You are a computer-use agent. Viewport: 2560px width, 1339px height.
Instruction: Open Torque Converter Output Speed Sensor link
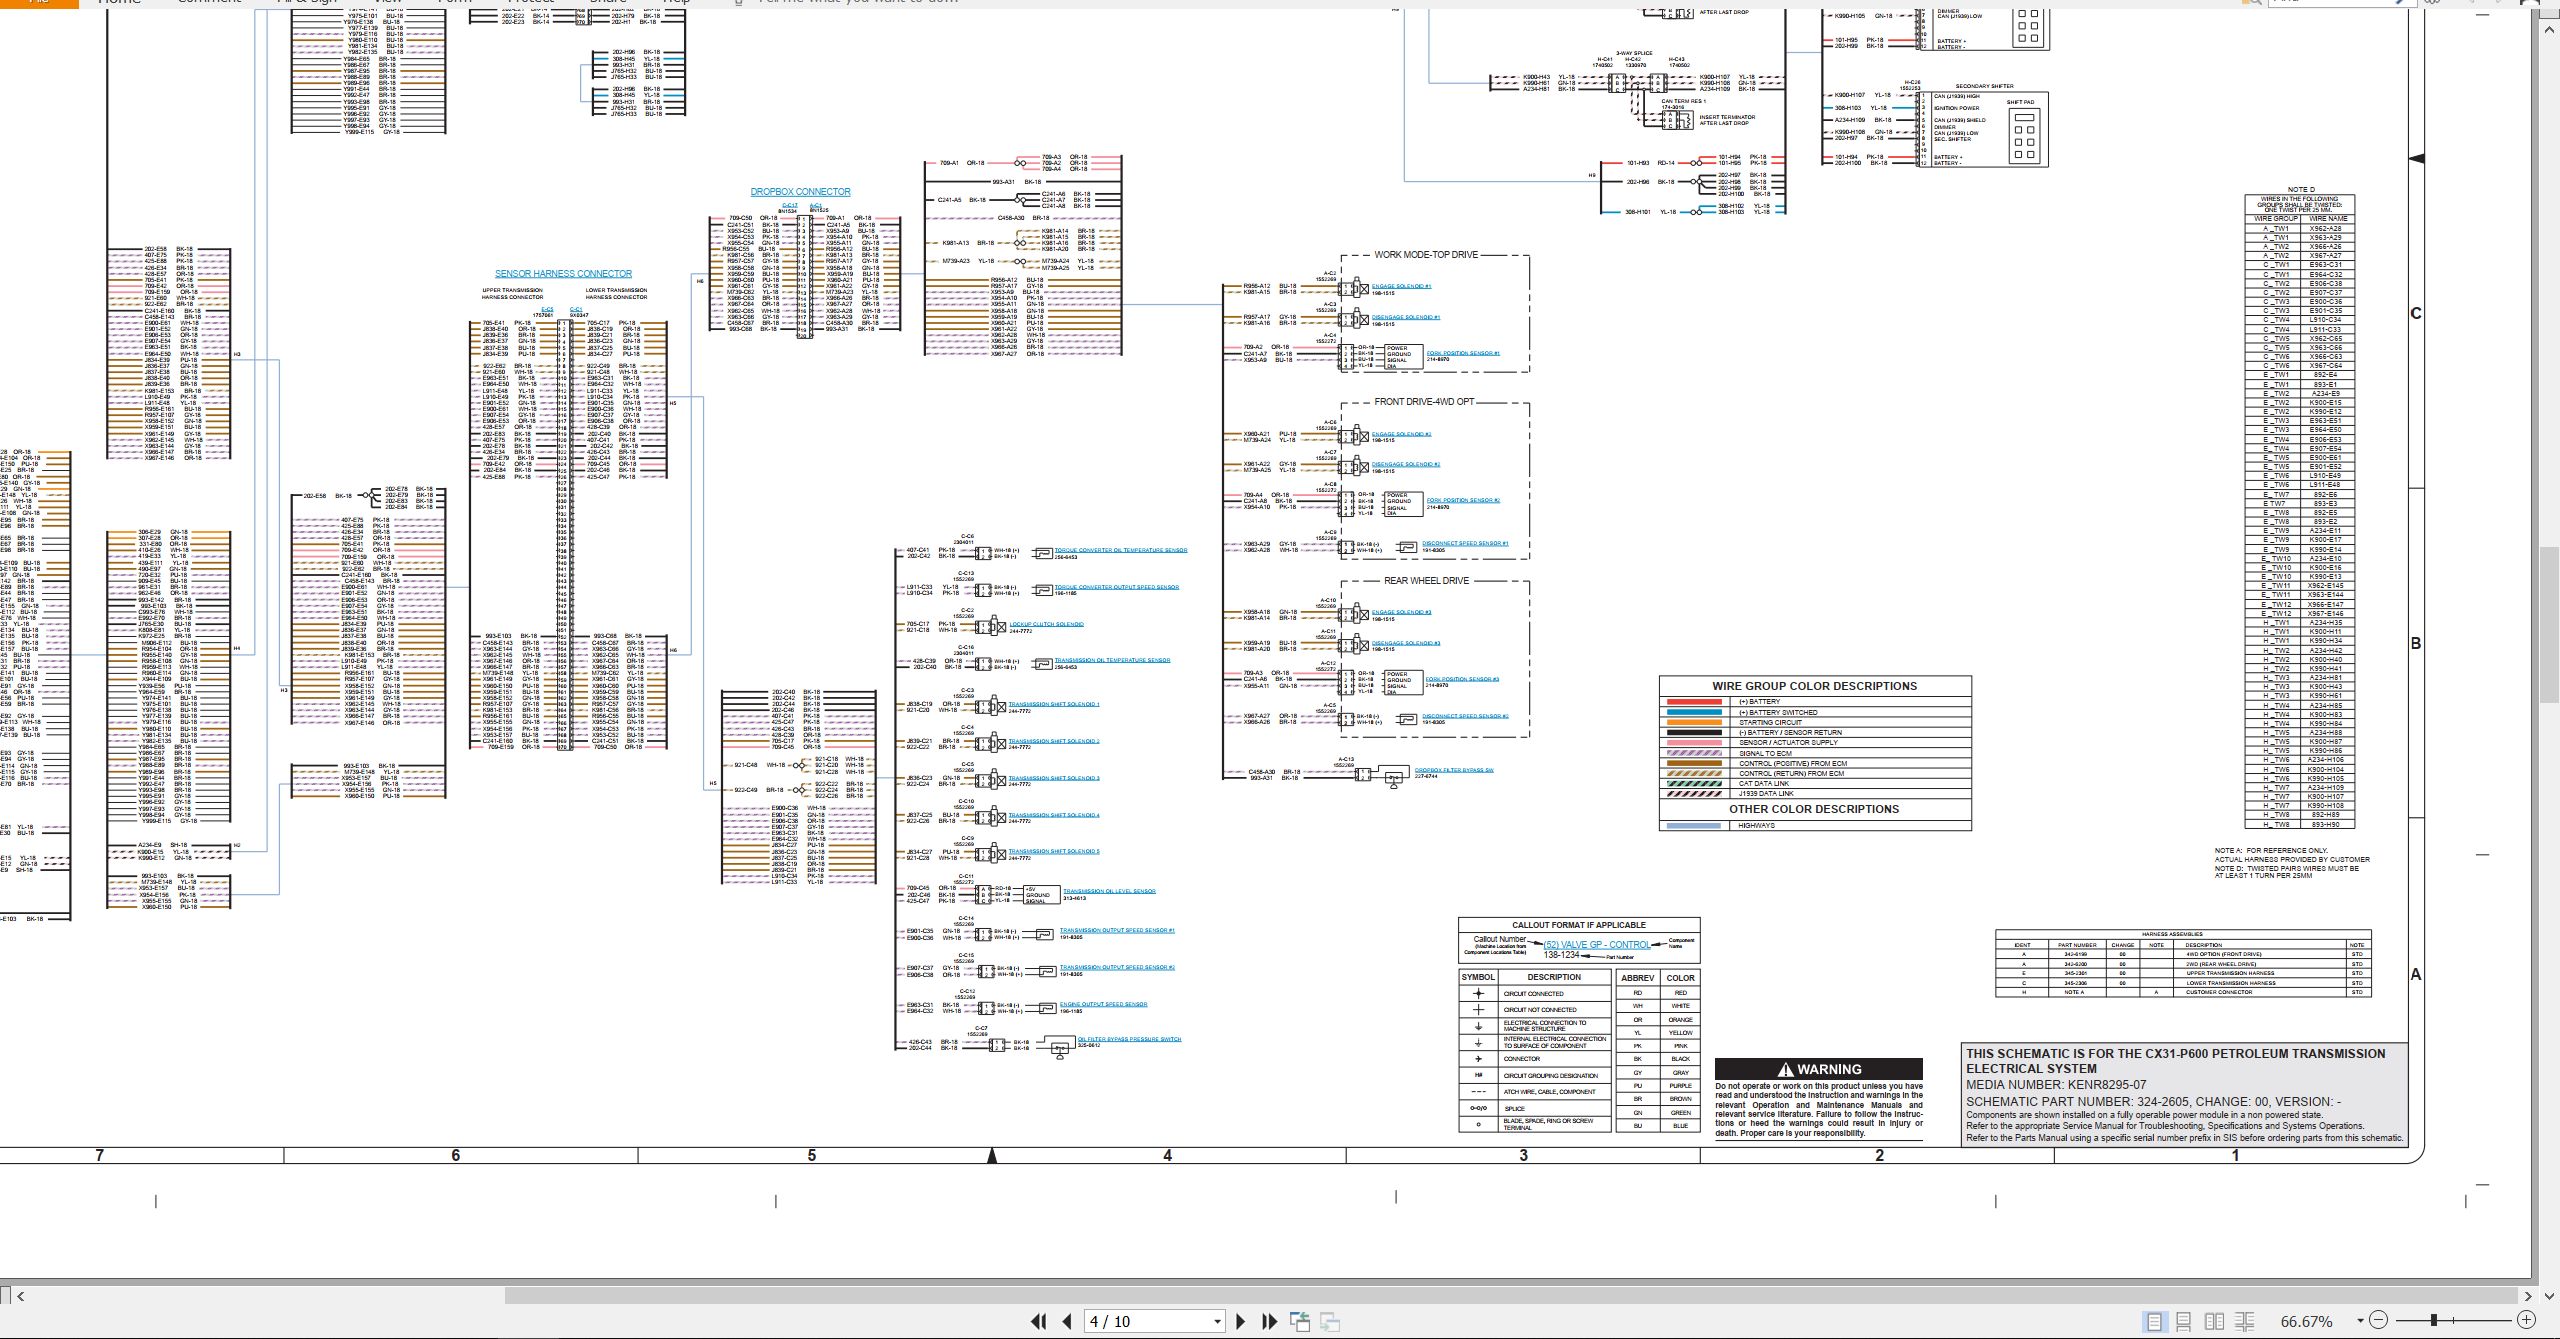coord(1117,587)
